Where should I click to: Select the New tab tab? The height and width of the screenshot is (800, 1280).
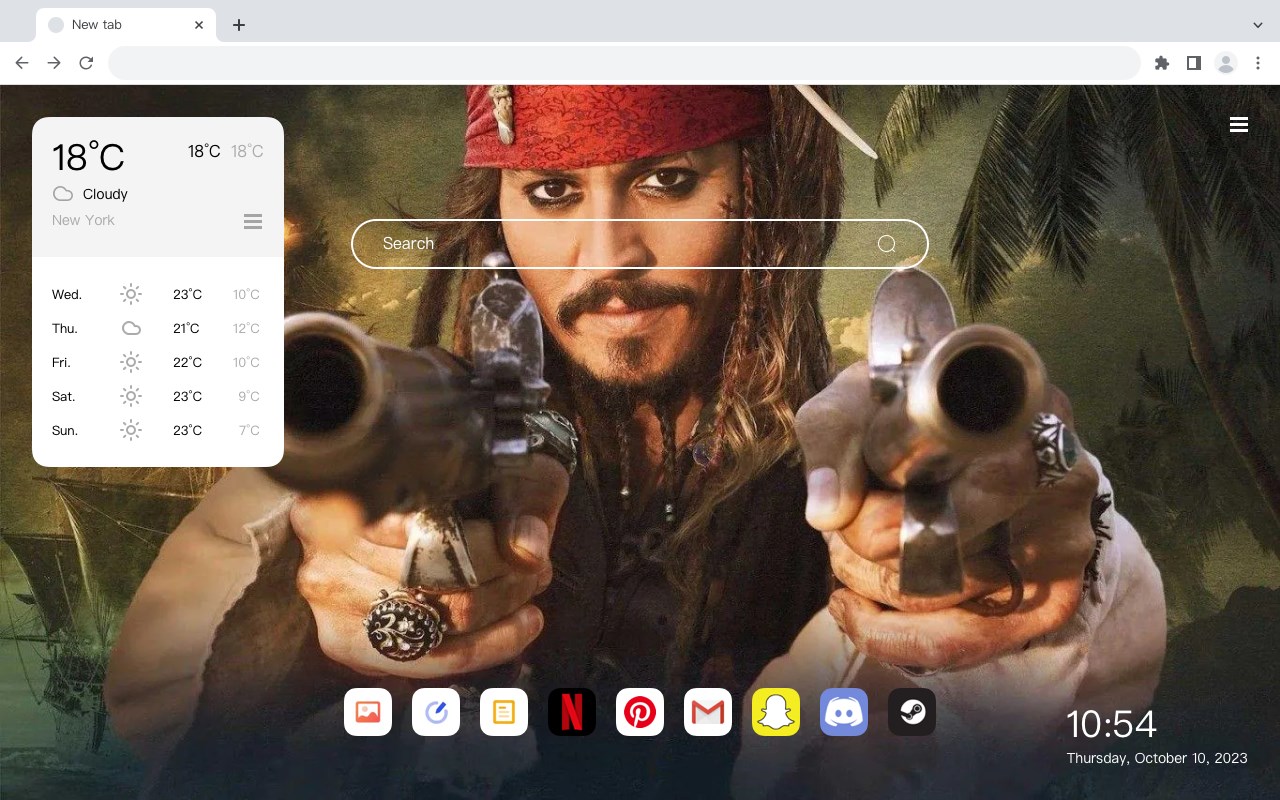point(126,25)
